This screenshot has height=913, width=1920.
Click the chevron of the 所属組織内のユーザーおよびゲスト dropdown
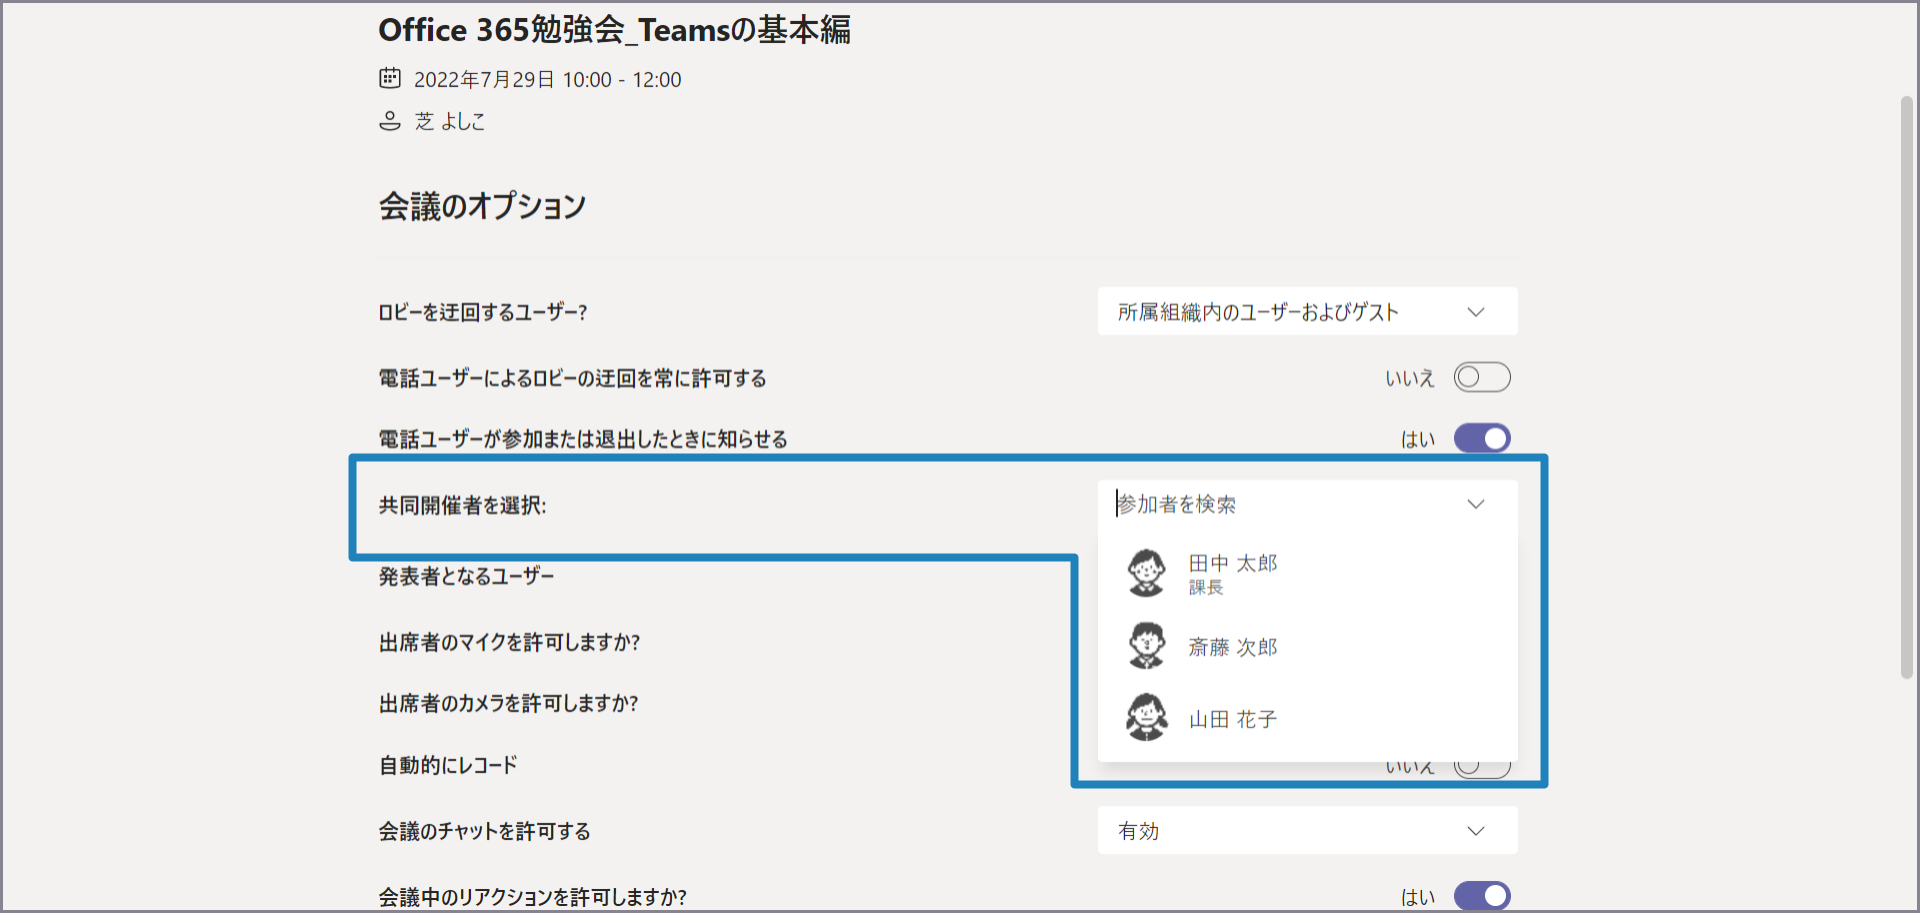pos(1475,312)
